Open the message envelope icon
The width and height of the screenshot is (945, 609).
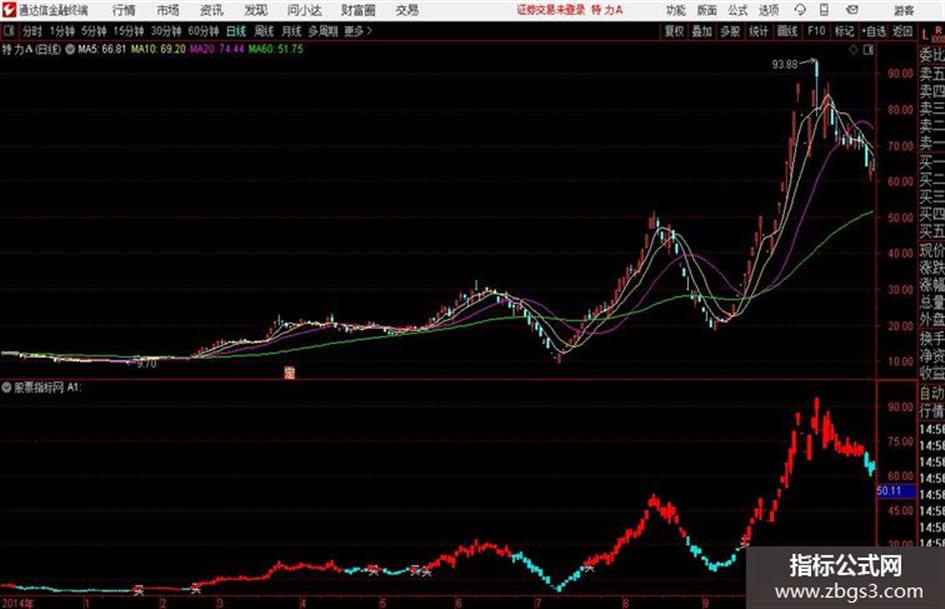[852, 10]
